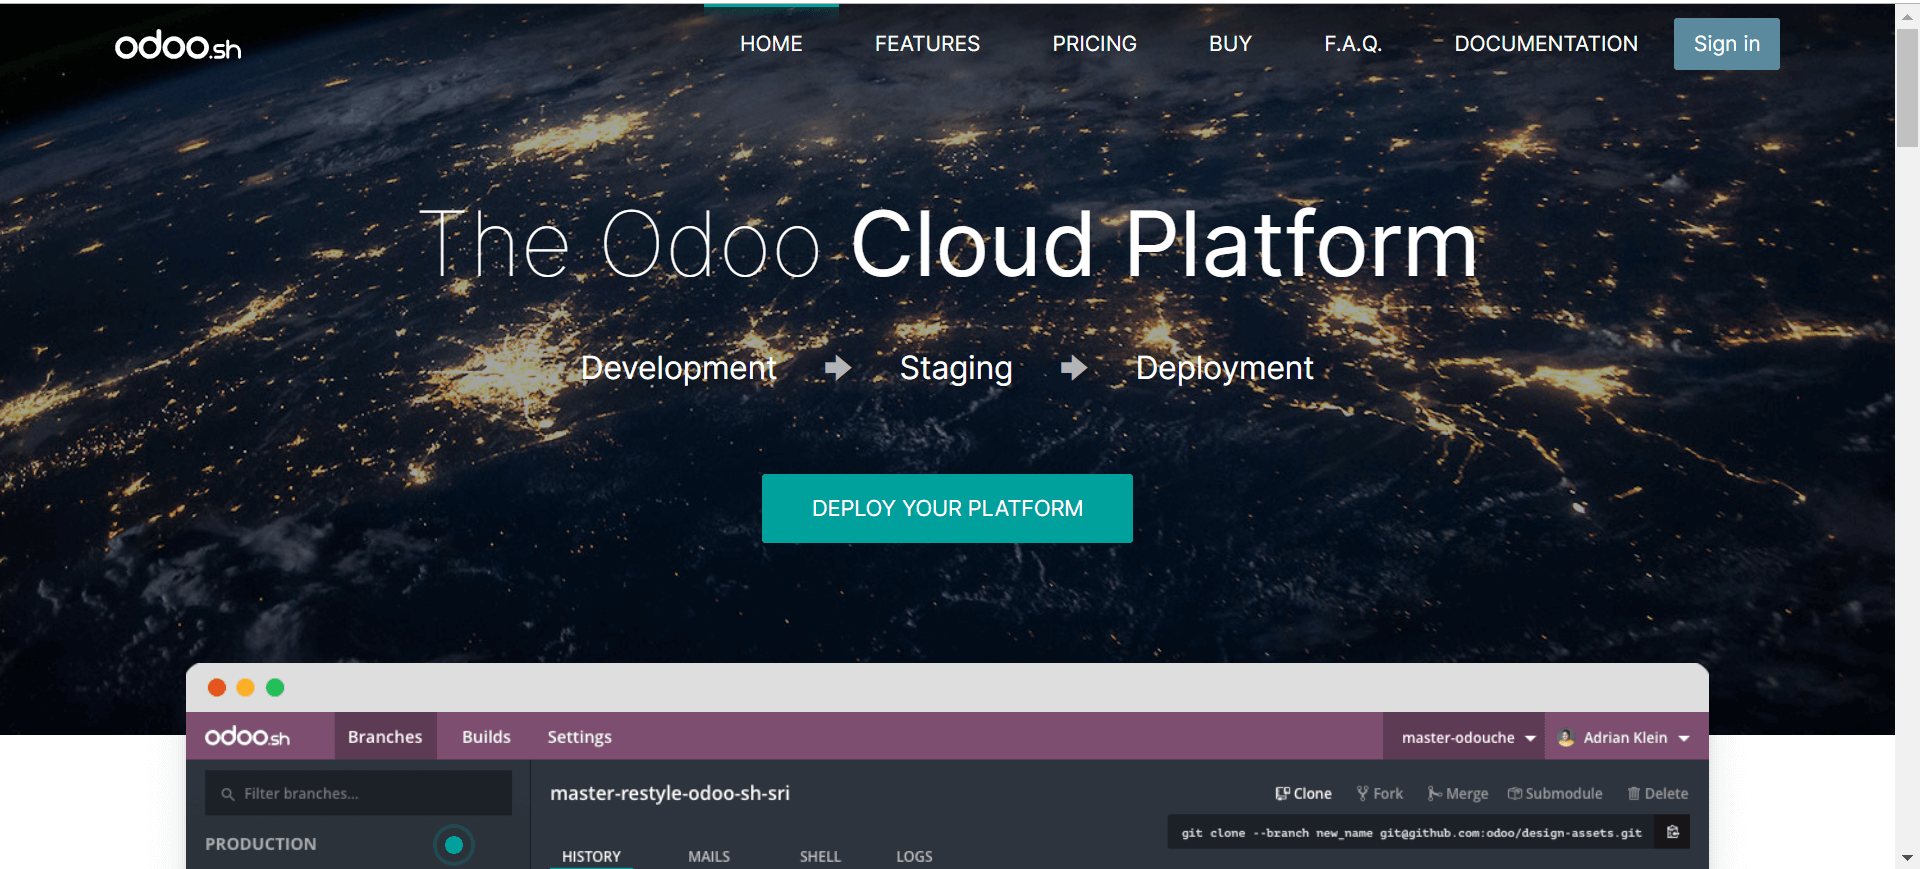This screenshot has height=869, width=1920.
Task: Click the Staging text
Action: pos(956,368)
